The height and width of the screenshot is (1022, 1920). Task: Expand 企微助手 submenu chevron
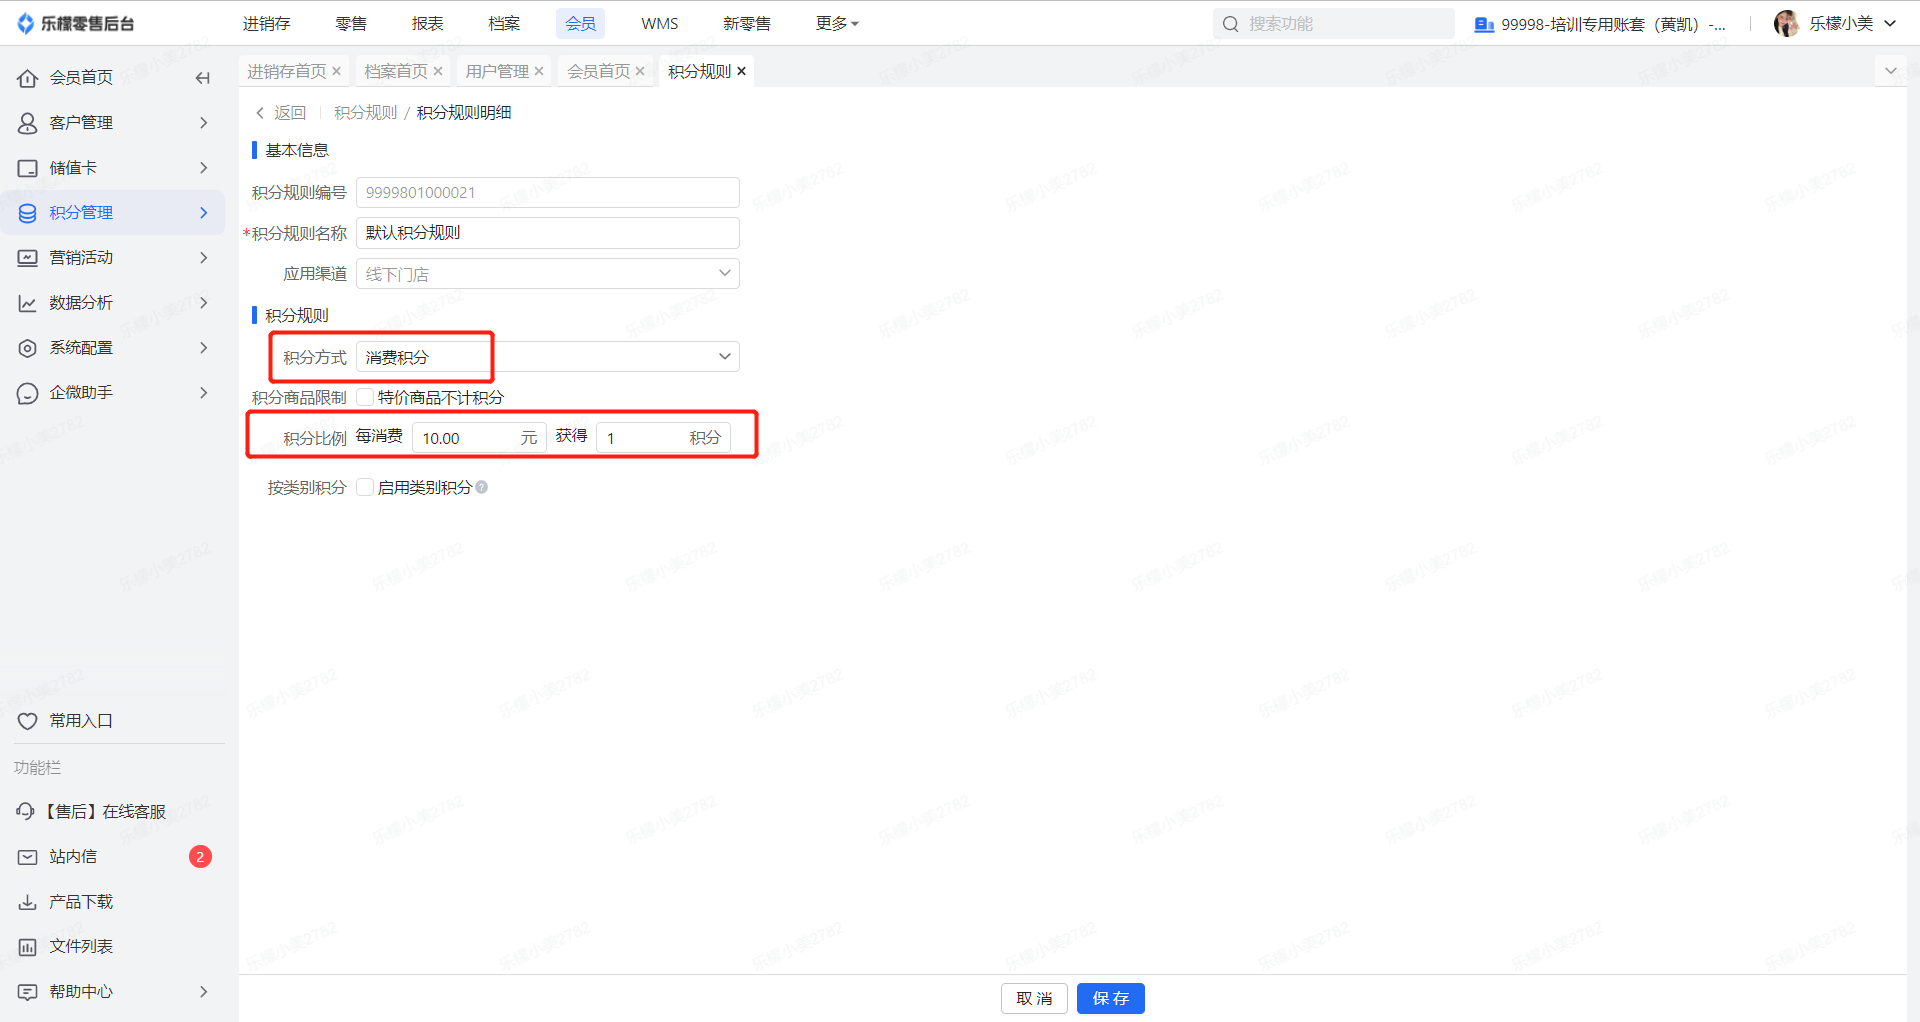204,393
